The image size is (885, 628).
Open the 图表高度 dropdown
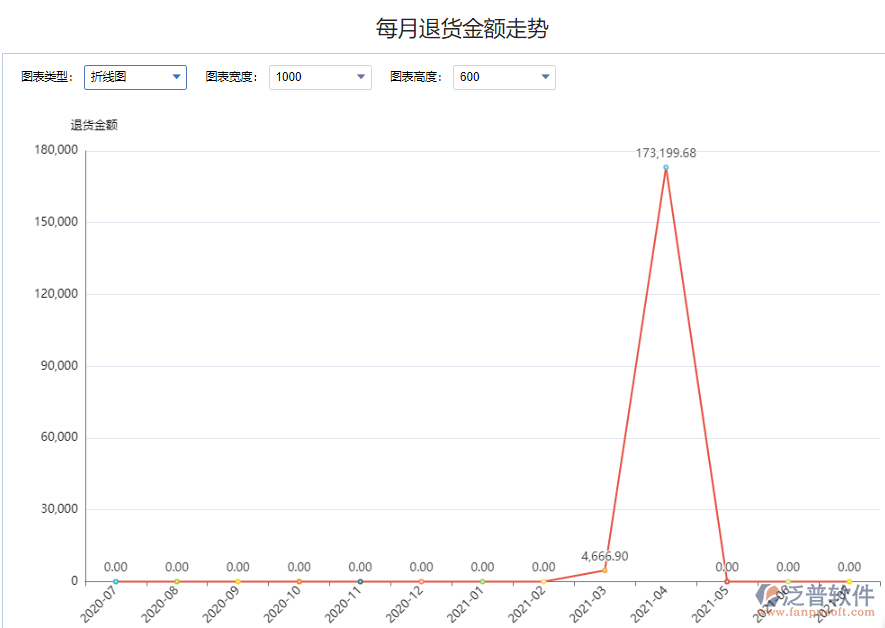pyautogui.click(x=543, y=76)
